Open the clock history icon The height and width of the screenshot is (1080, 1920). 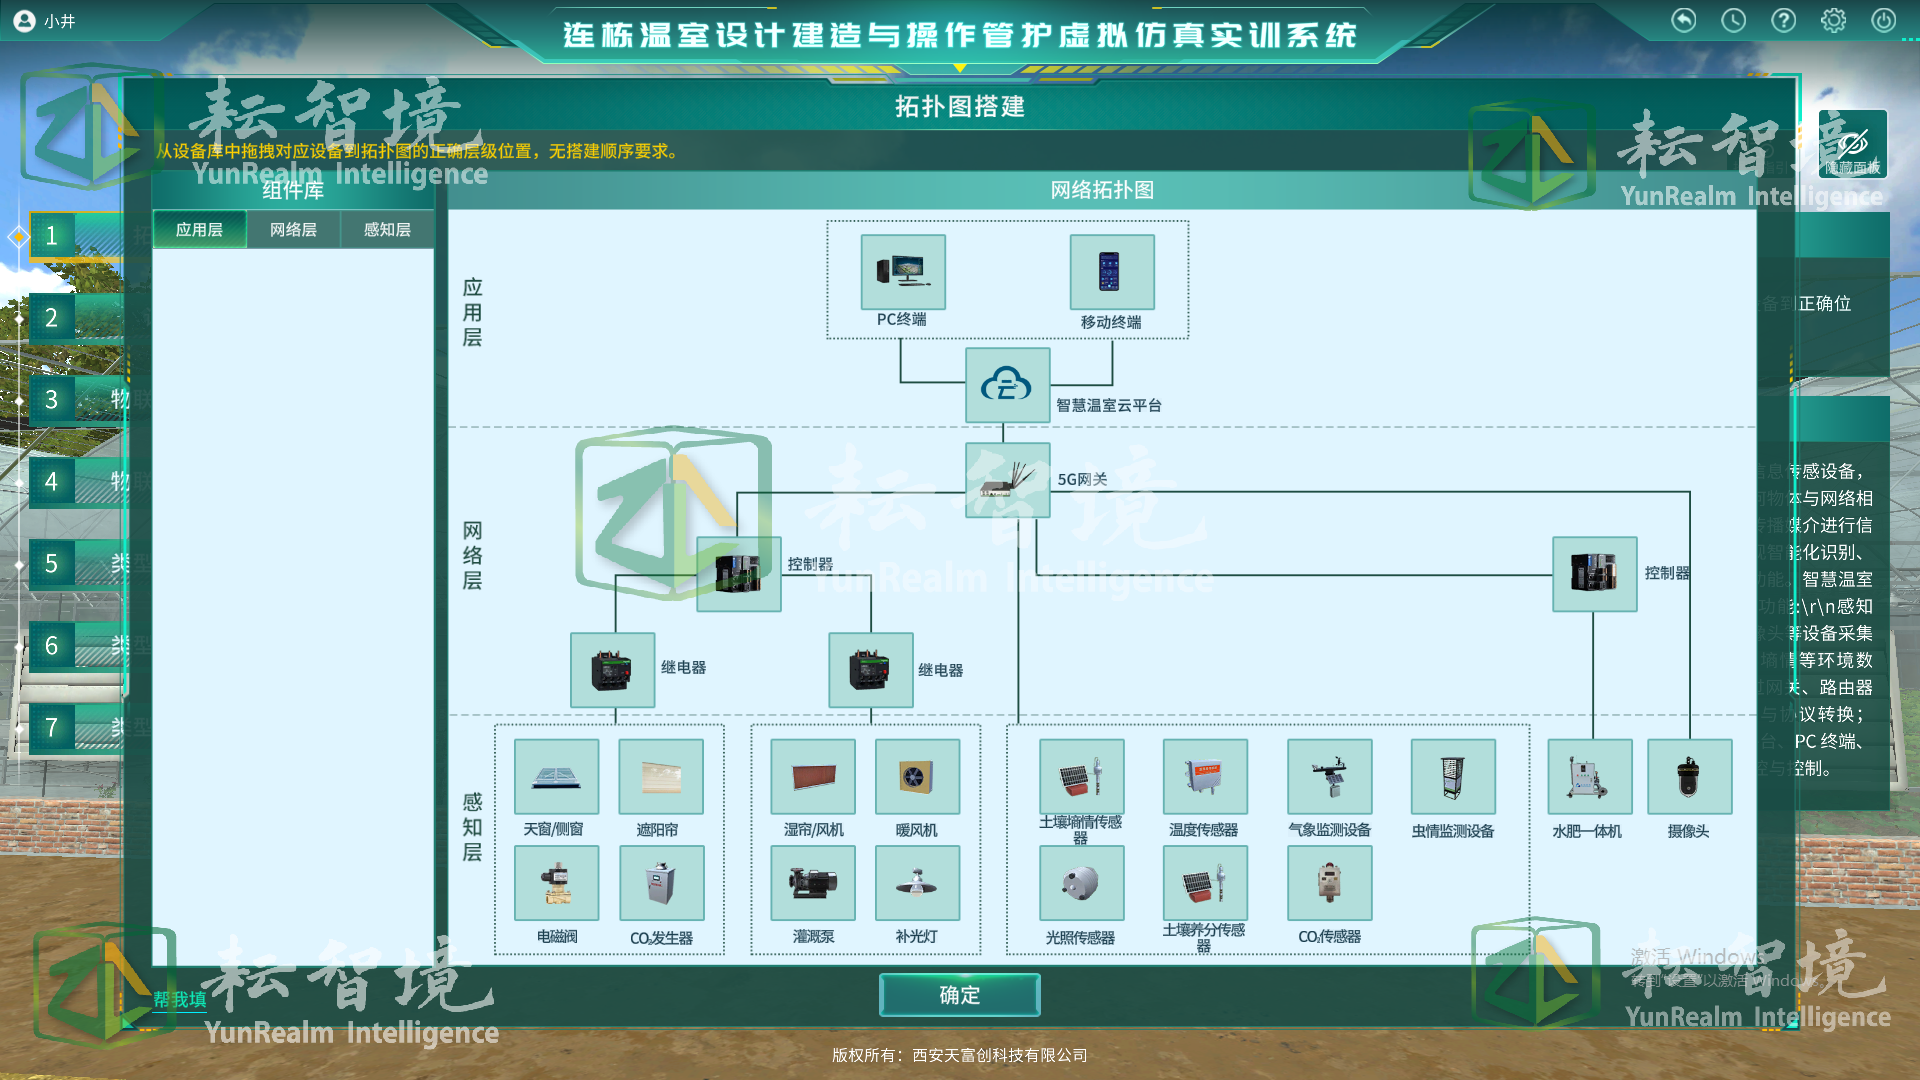click(1734, 20)
